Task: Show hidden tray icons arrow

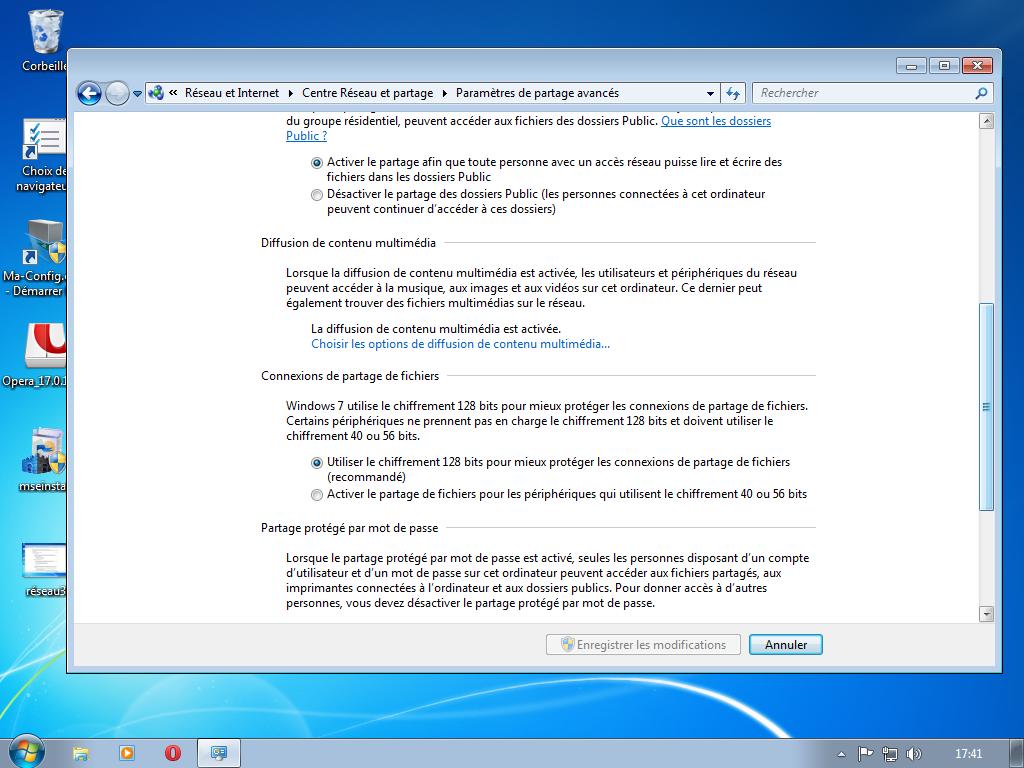Action: point(841,754)
